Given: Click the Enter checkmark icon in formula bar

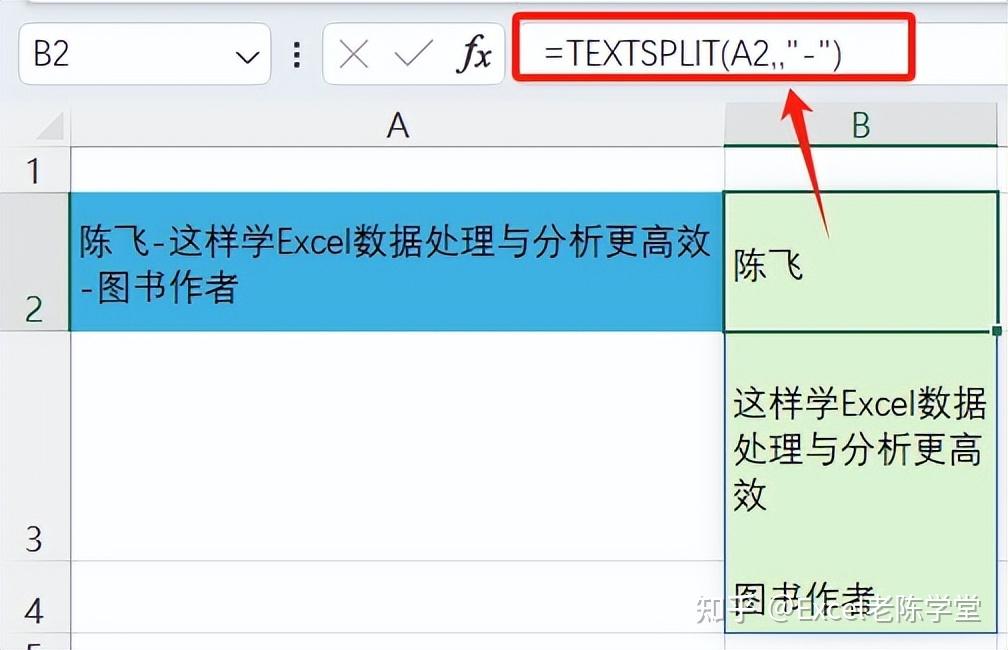Looking at the screenshot, I should click(x=412, y=55).
